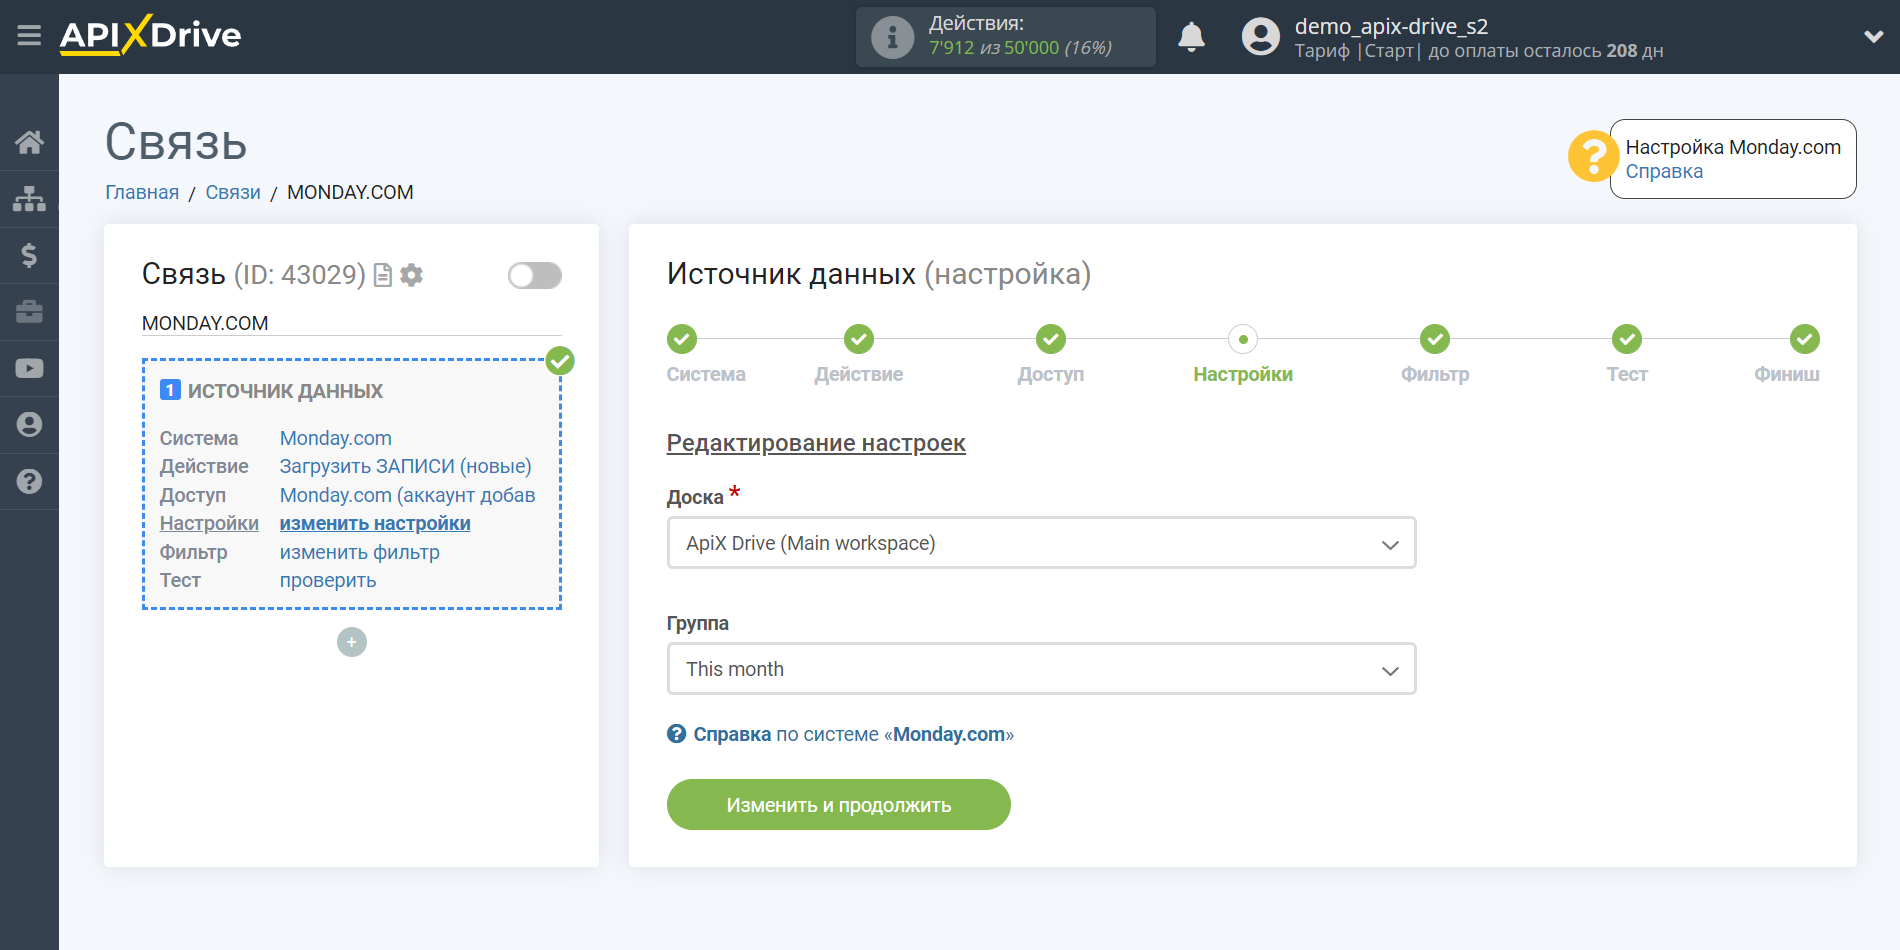Click the demo_apix-drive_s2 account name

[x=1391, y=26]
